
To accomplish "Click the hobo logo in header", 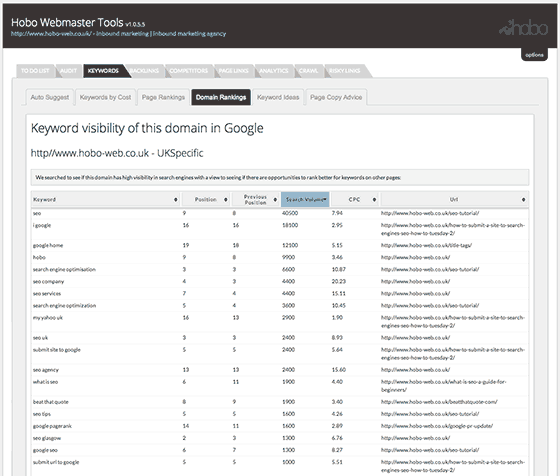I will [523, 28].
